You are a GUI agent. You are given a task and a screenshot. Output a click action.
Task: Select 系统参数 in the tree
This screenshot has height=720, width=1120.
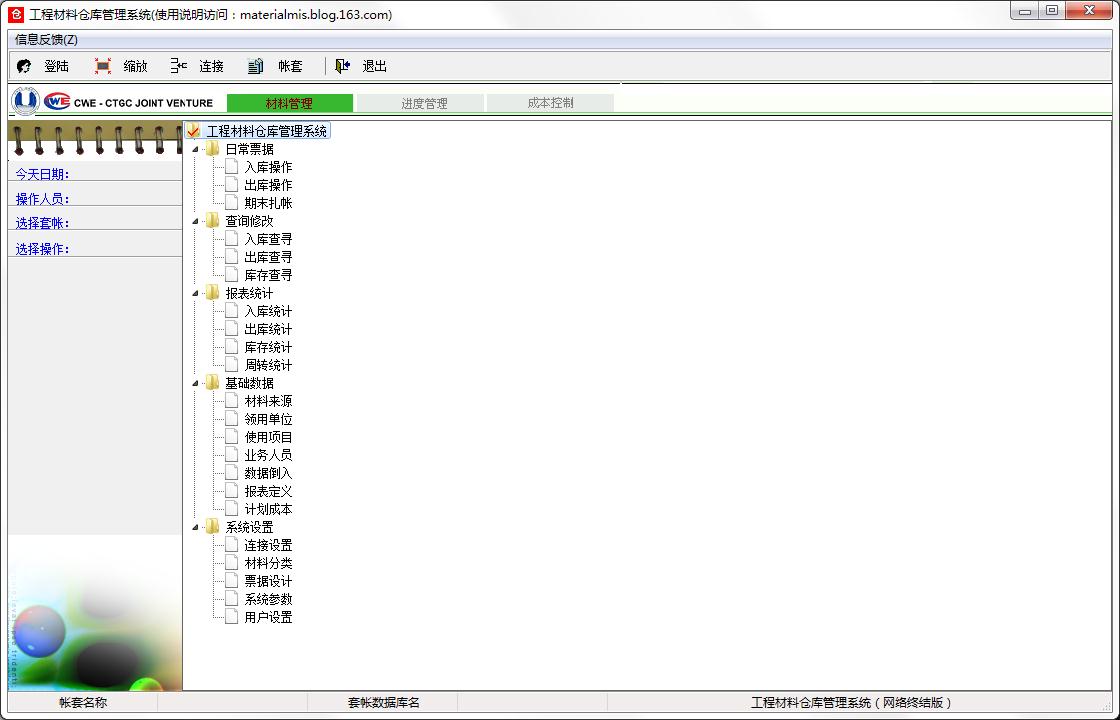tap(268, 599)
